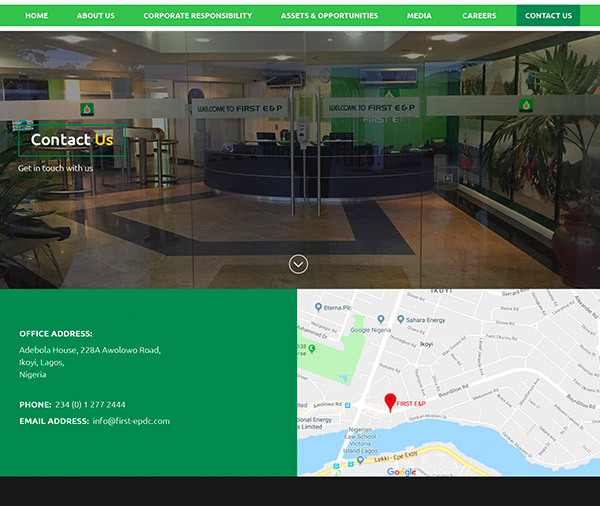Screen dimensions: 600x506
Task: Click the blue transit icon on Awolowo Rd
Action: coord(347,405)
